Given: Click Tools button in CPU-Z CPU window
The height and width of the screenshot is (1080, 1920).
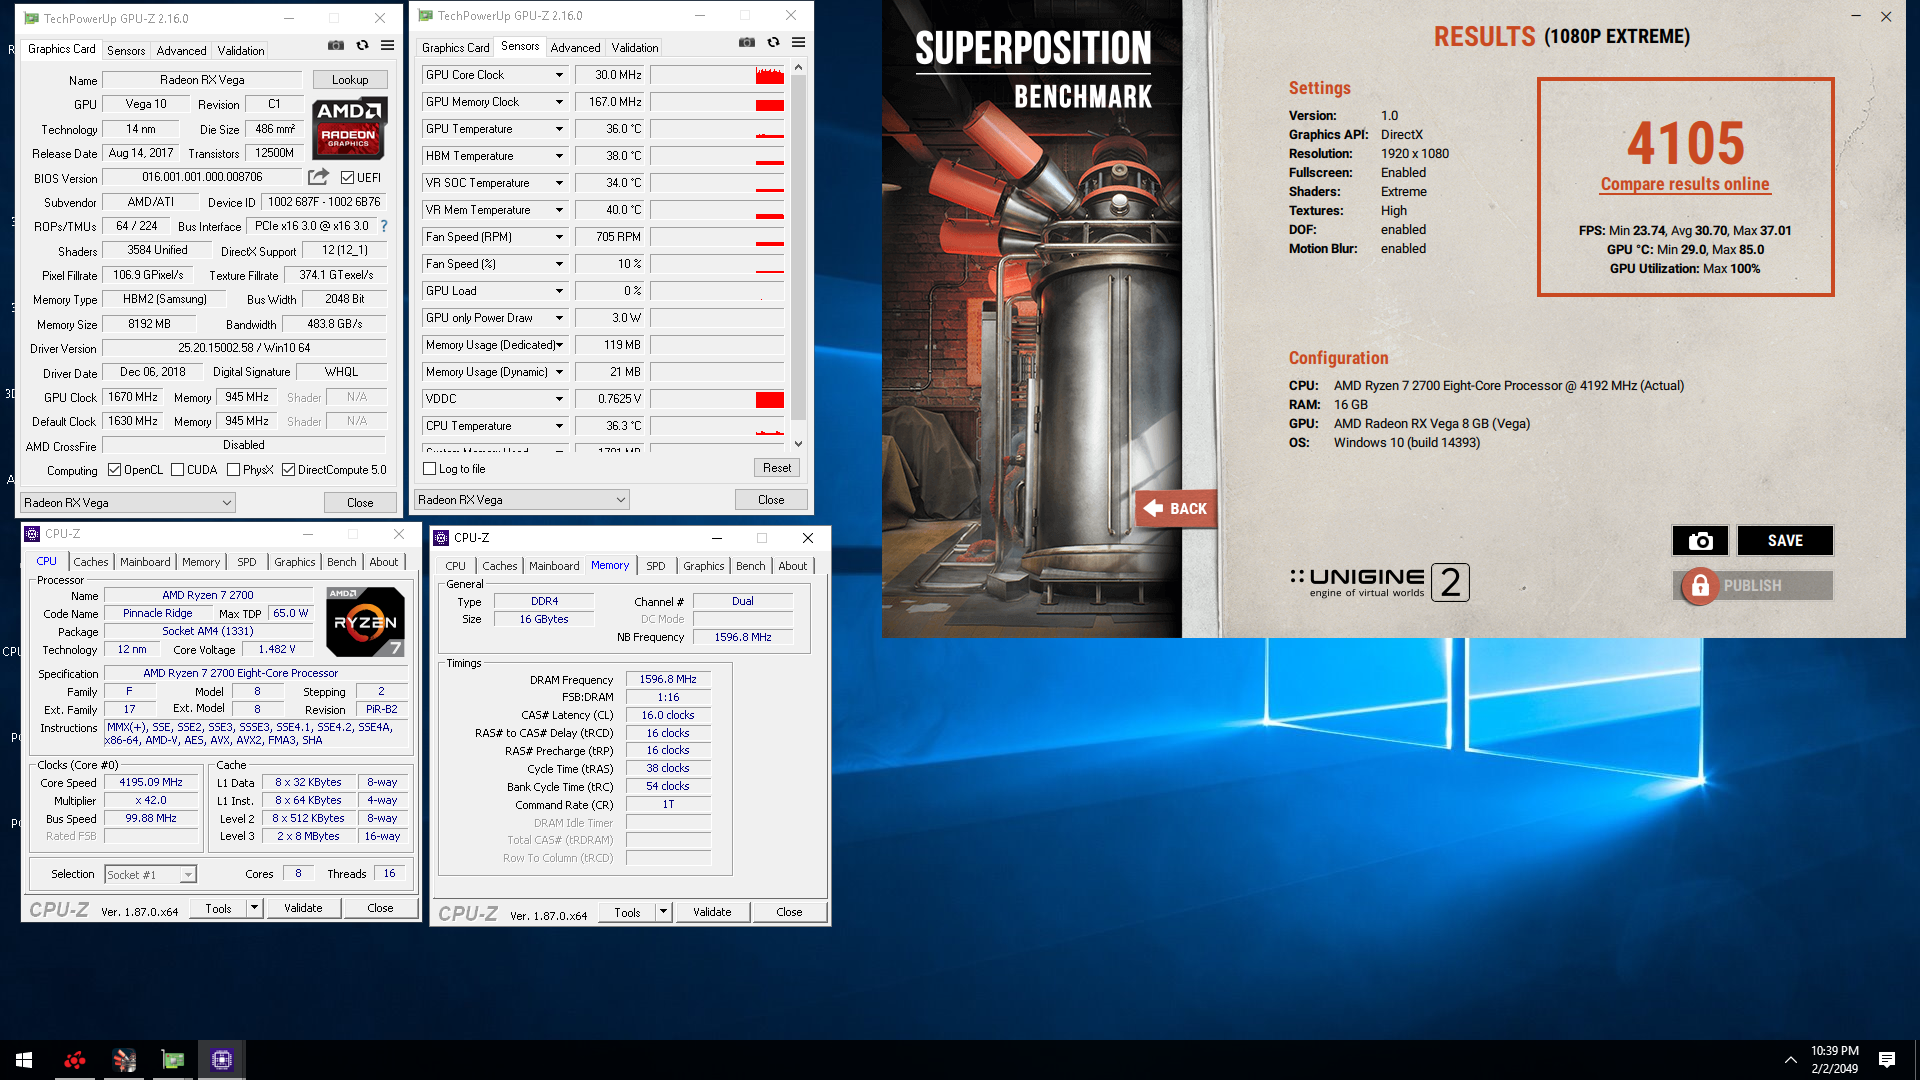Looking at the screenshot, I should (218, 909).
